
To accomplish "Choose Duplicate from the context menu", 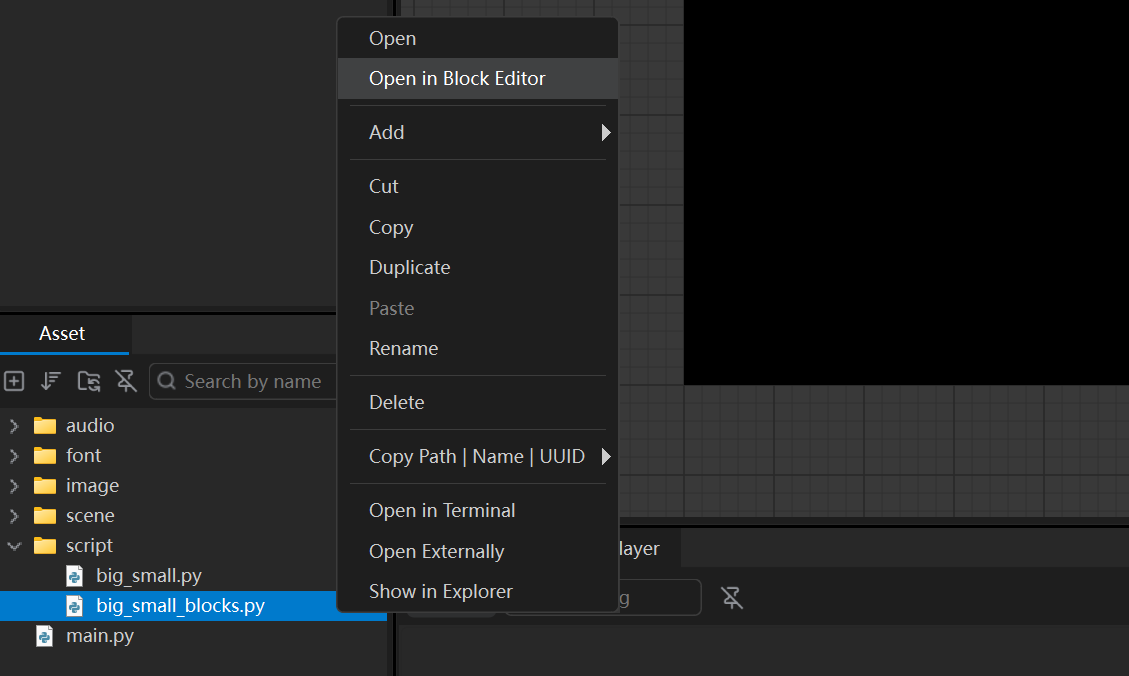I will click(478, 268).
